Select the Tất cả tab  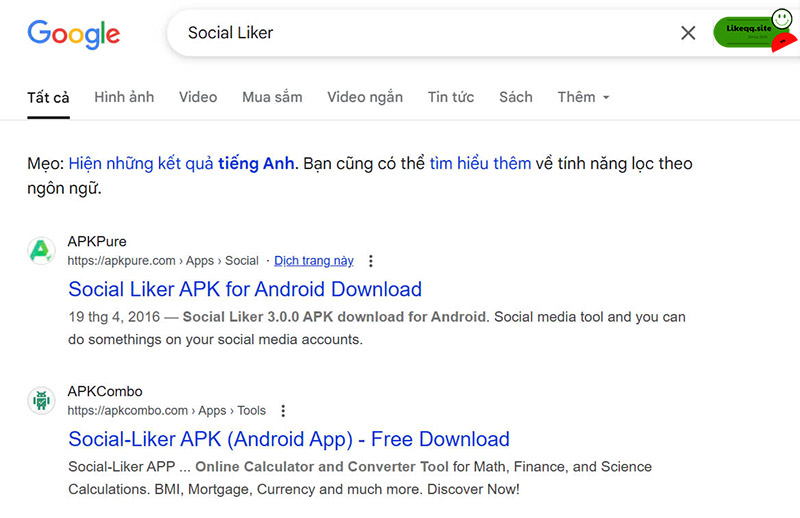48,97
